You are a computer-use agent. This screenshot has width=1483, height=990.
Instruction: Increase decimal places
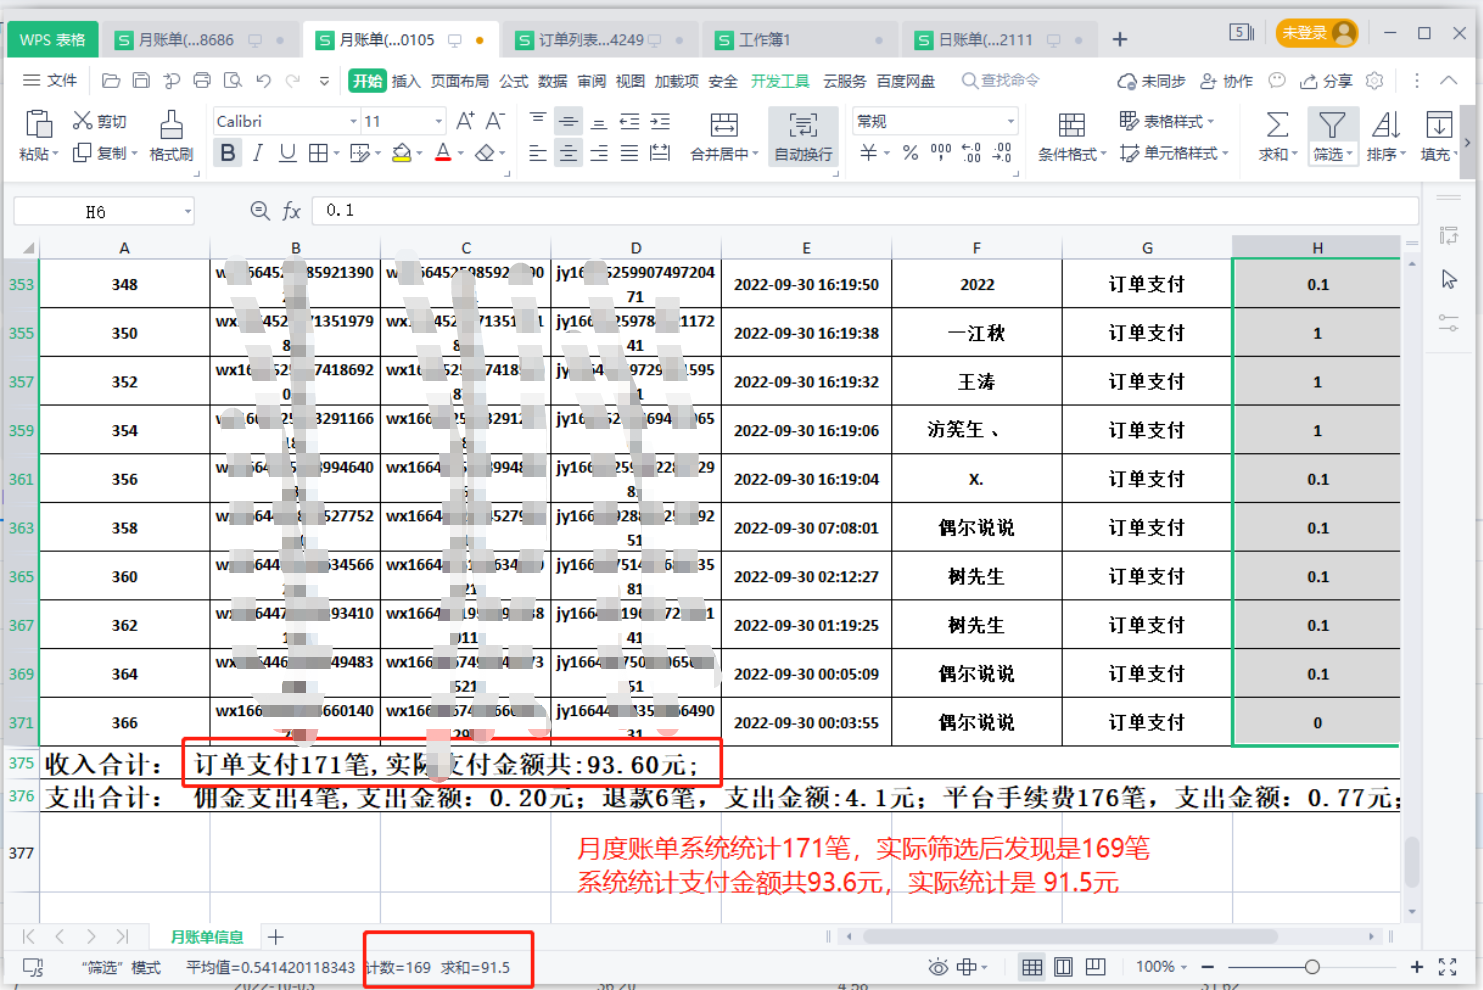click(x=971, y=153)
